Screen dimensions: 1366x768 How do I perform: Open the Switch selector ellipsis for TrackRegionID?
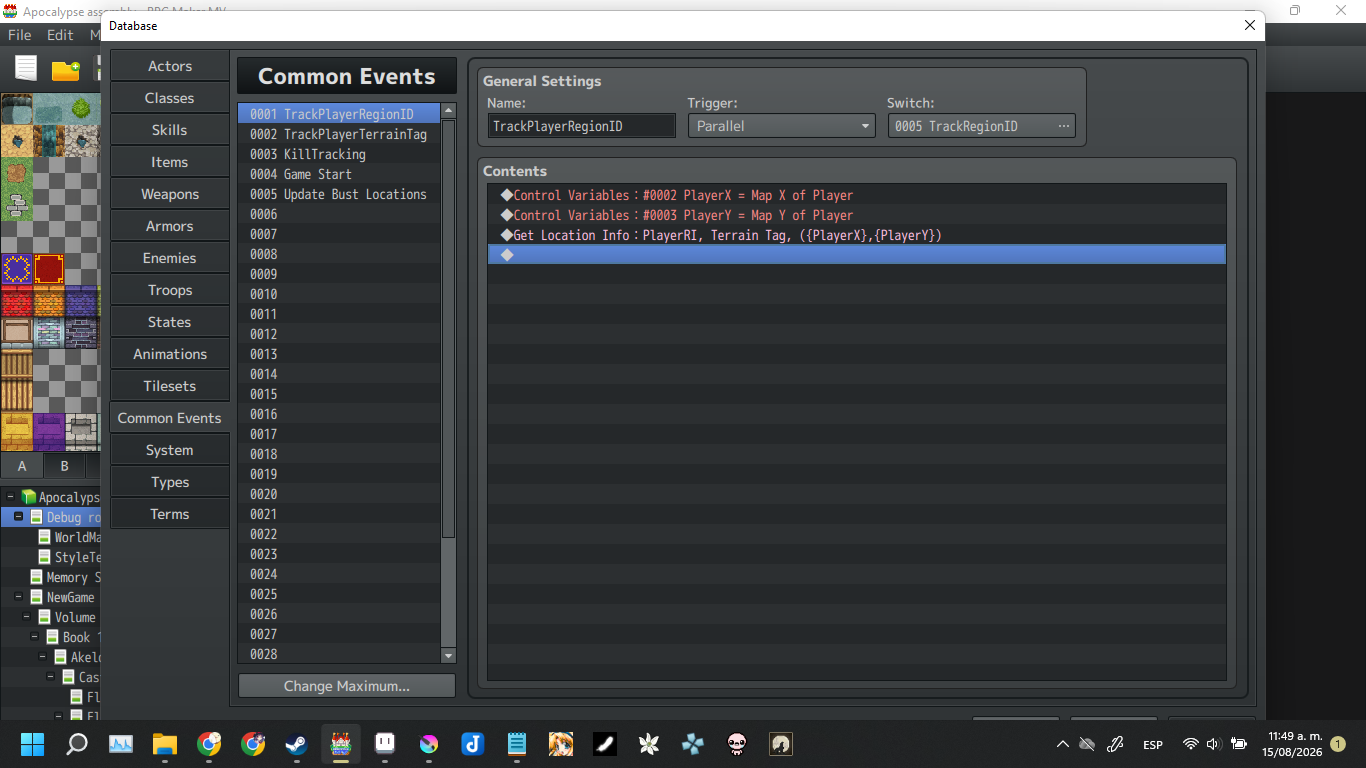[1063, 126]
